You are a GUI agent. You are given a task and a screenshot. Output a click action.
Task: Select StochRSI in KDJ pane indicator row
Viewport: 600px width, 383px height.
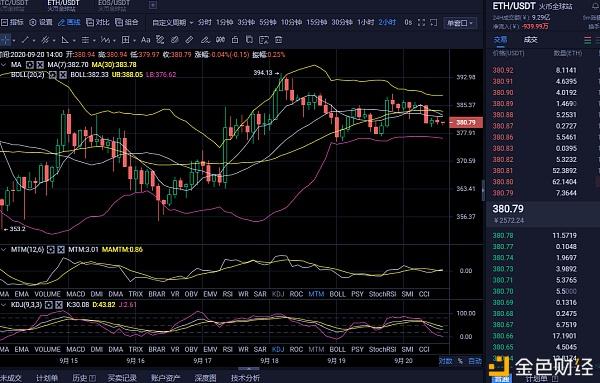(382, 349)
